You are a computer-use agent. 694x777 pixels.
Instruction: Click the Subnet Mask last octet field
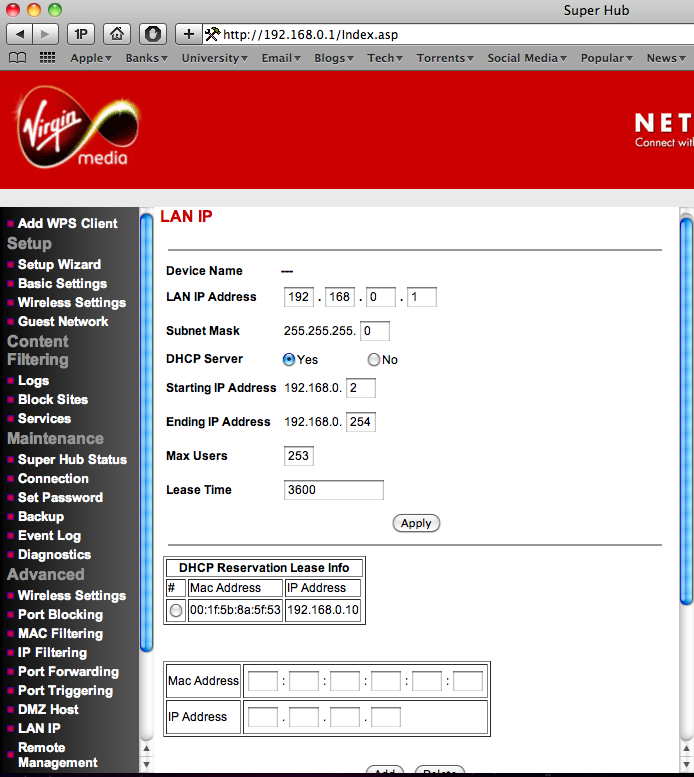click(374, 331)
